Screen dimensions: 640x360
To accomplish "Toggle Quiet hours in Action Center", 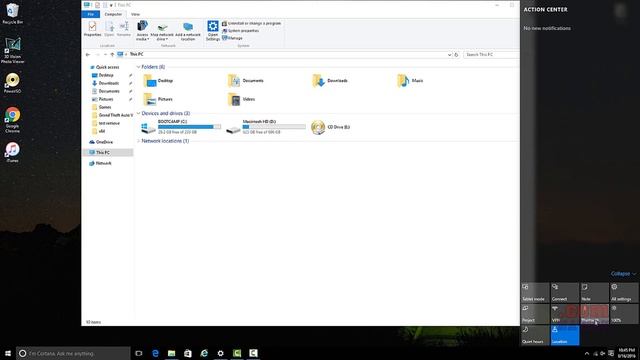I will click(535, 335).
